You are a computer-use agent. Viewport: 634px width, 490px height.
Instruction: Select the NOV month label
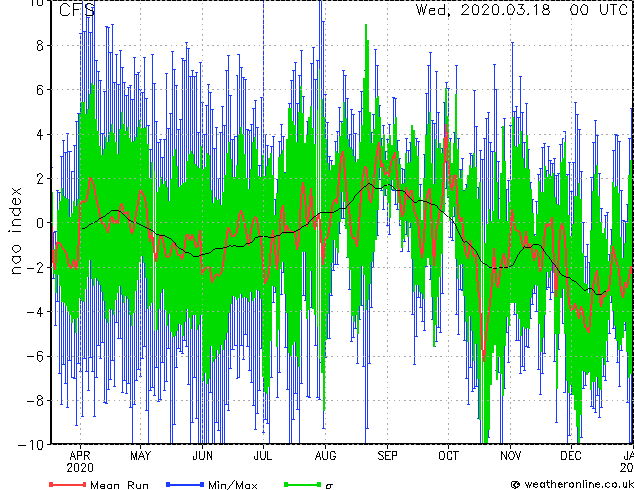pyautogui.click(x=510, y=456)
